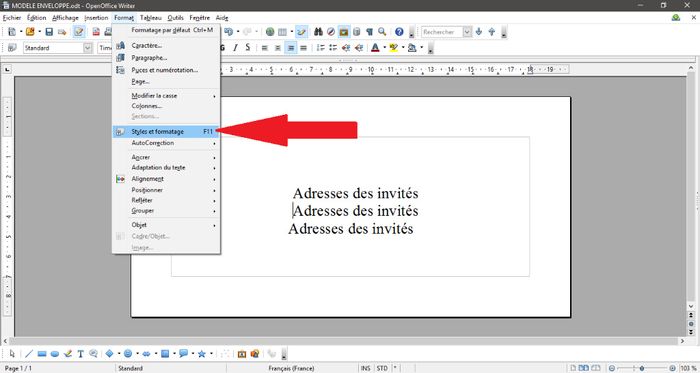Click the Hyperlink globe icon
Image resolution: width=700 pixels, height=373 pixels.
click(x=270, y=32)
